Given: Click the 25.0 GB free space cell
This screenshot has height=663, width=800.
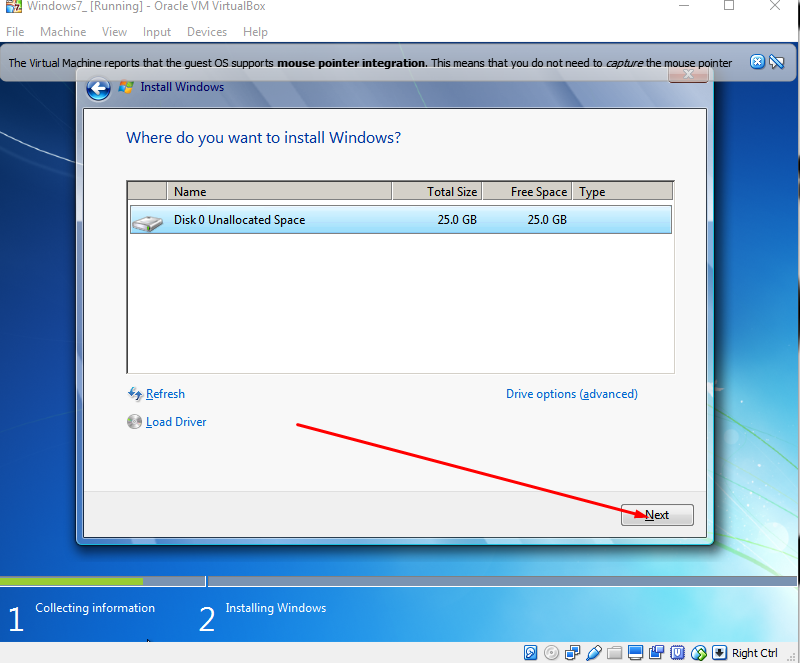Looking at the screenshot, I should coord(547,219).
